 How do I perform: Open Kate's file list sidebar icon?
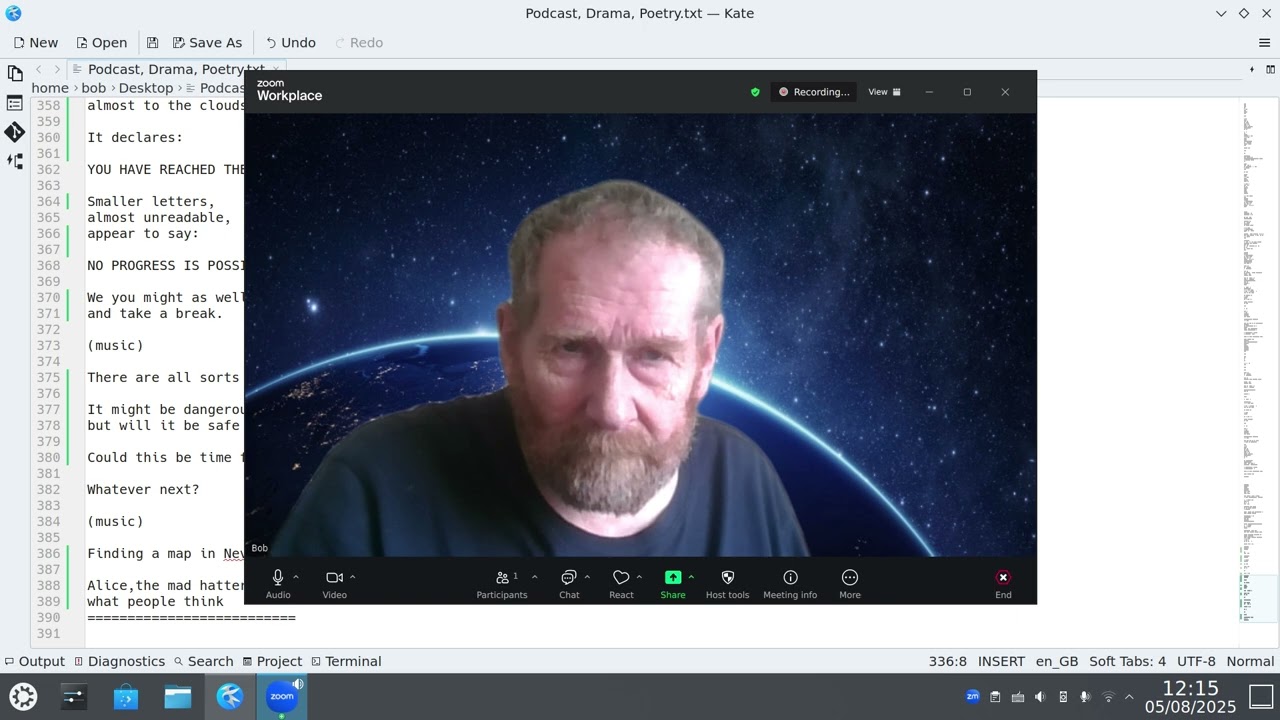point(15,103)
